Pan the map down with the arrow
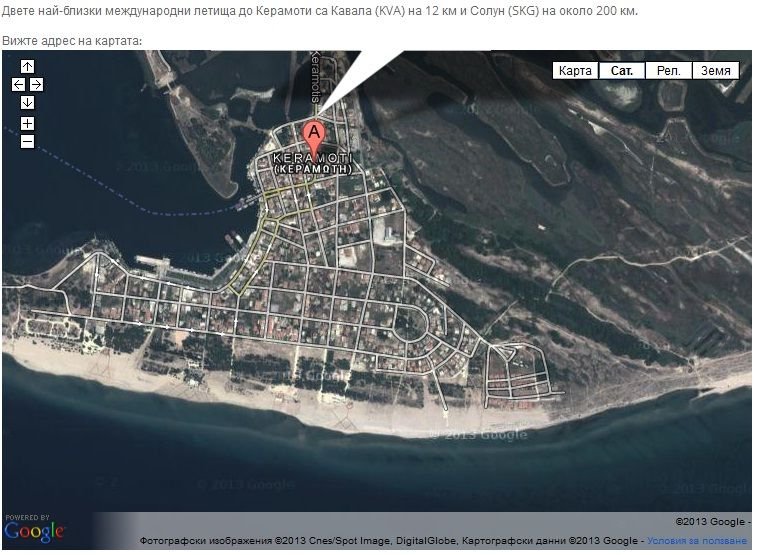757x555 pixels. [27, 102]
